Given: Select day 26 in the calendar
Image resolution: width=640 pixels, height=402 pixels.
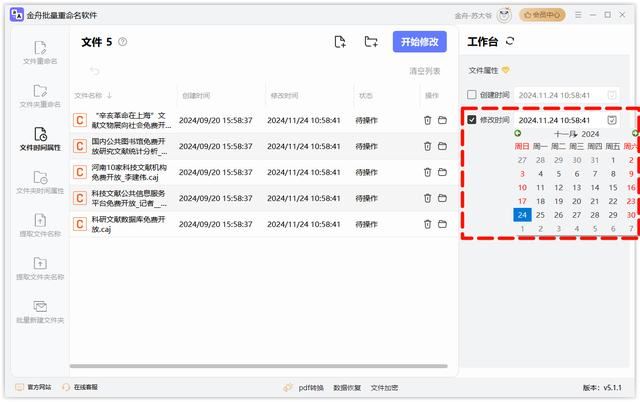Looking at the screenshot, I should [x=560, y=215].
